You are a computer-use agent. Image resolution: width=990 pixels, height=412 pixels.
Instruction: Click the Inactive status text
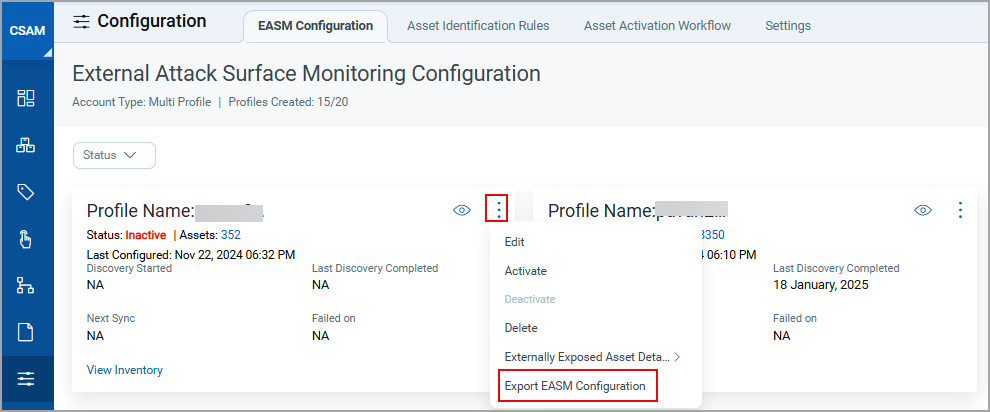(146, 235)
